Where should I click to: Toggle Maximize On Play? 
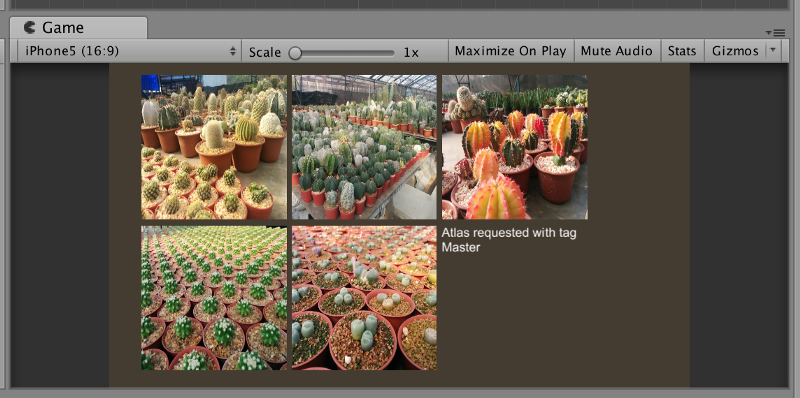tap(511, 51)
